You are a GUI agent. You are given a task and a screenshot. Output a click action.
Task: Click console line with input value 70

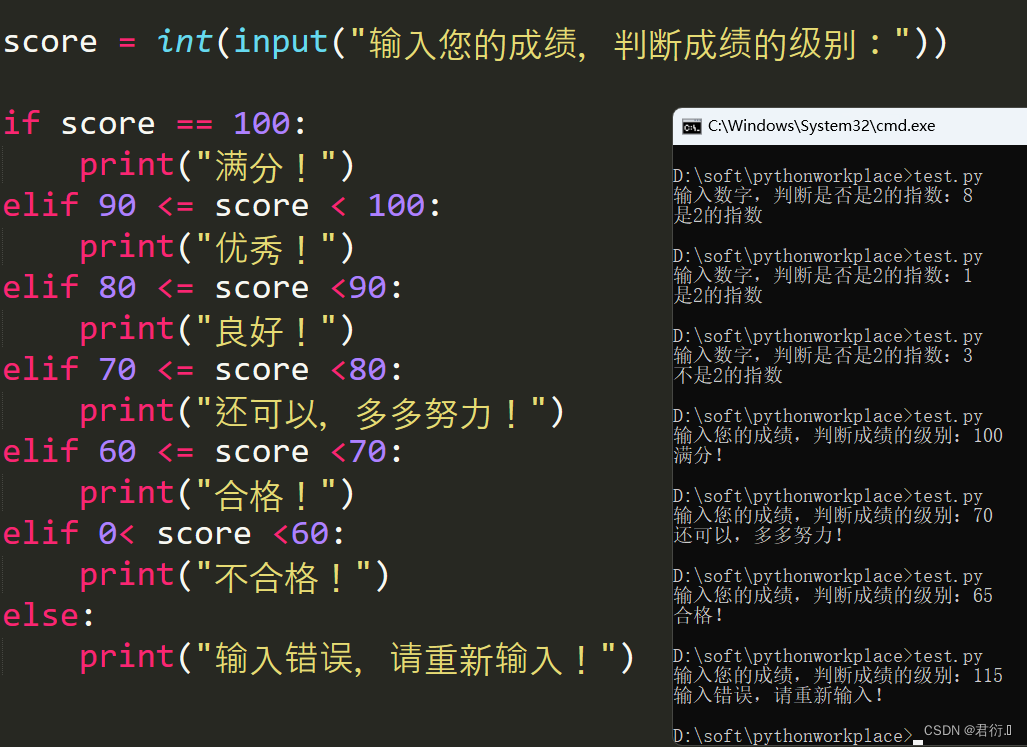[x=833, y=515]
